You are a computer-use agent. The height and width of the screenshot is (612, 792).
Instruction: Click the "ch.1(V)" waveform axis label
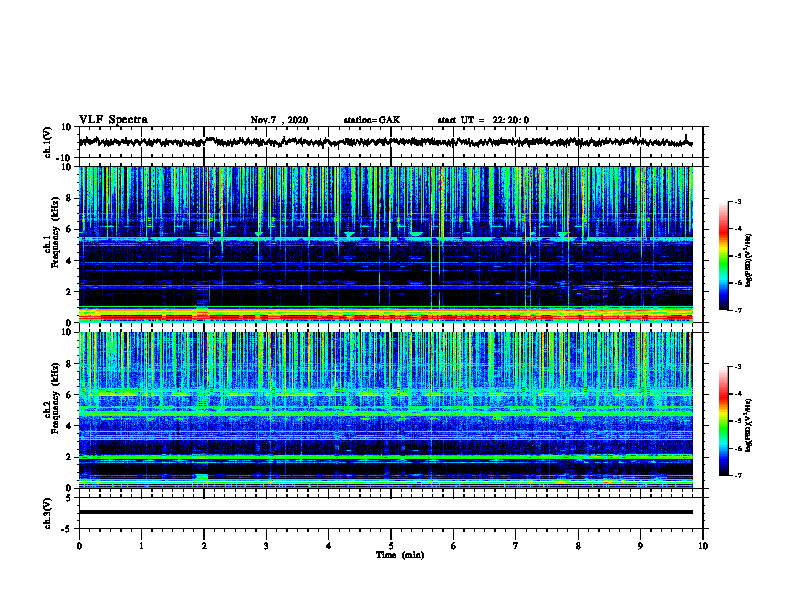(48, 142)
